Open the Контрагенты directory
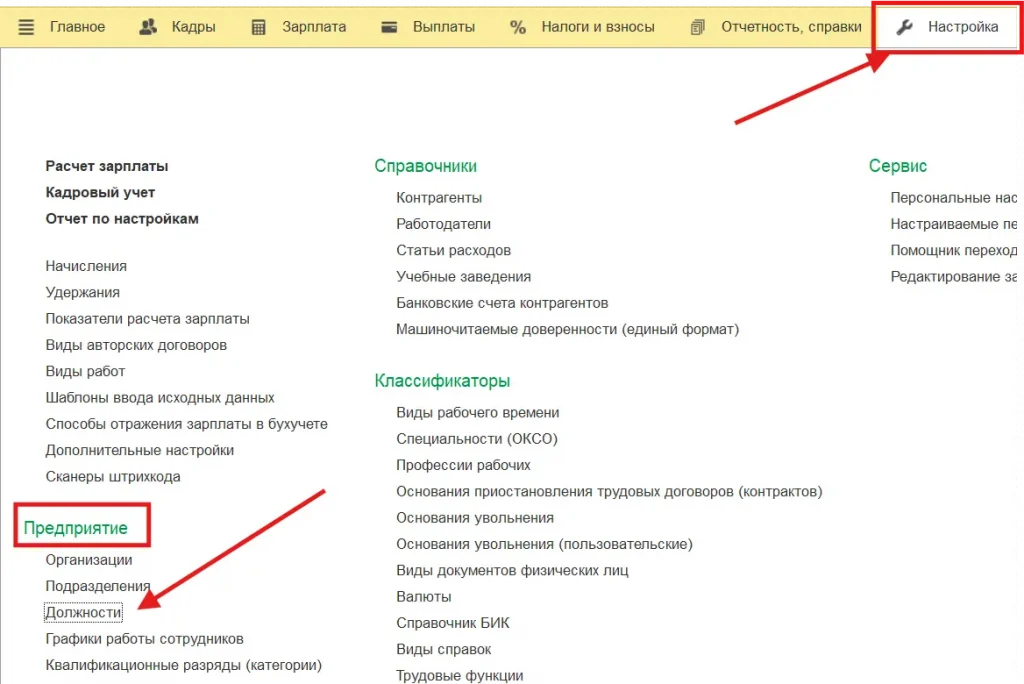 click(x=439, y=198)
